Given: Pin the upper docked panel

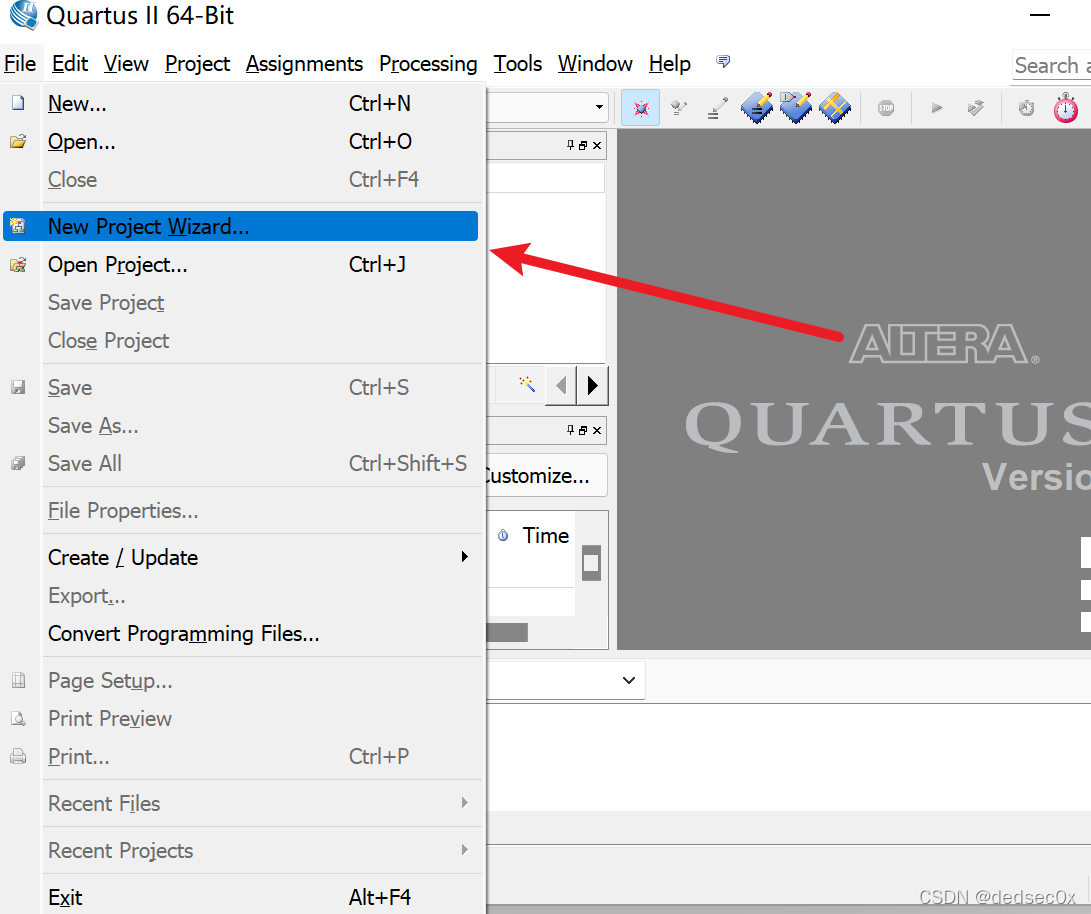Looking at the screenshot, I should coord(571,145).
